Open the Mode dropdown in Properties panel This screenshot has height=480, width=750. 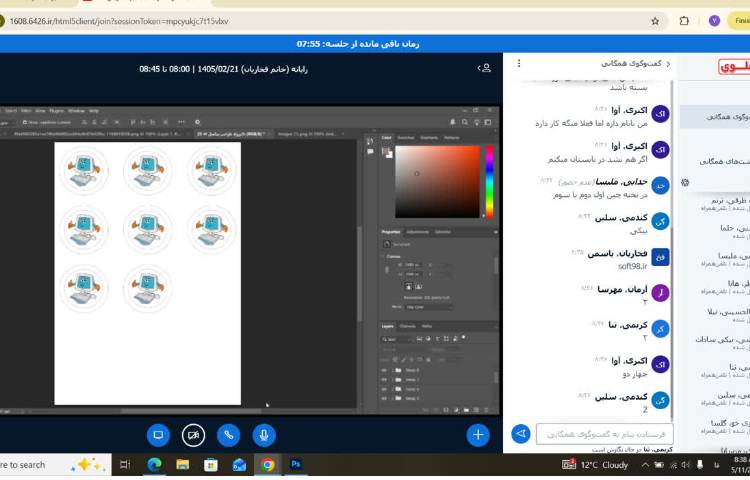(429, 307)
